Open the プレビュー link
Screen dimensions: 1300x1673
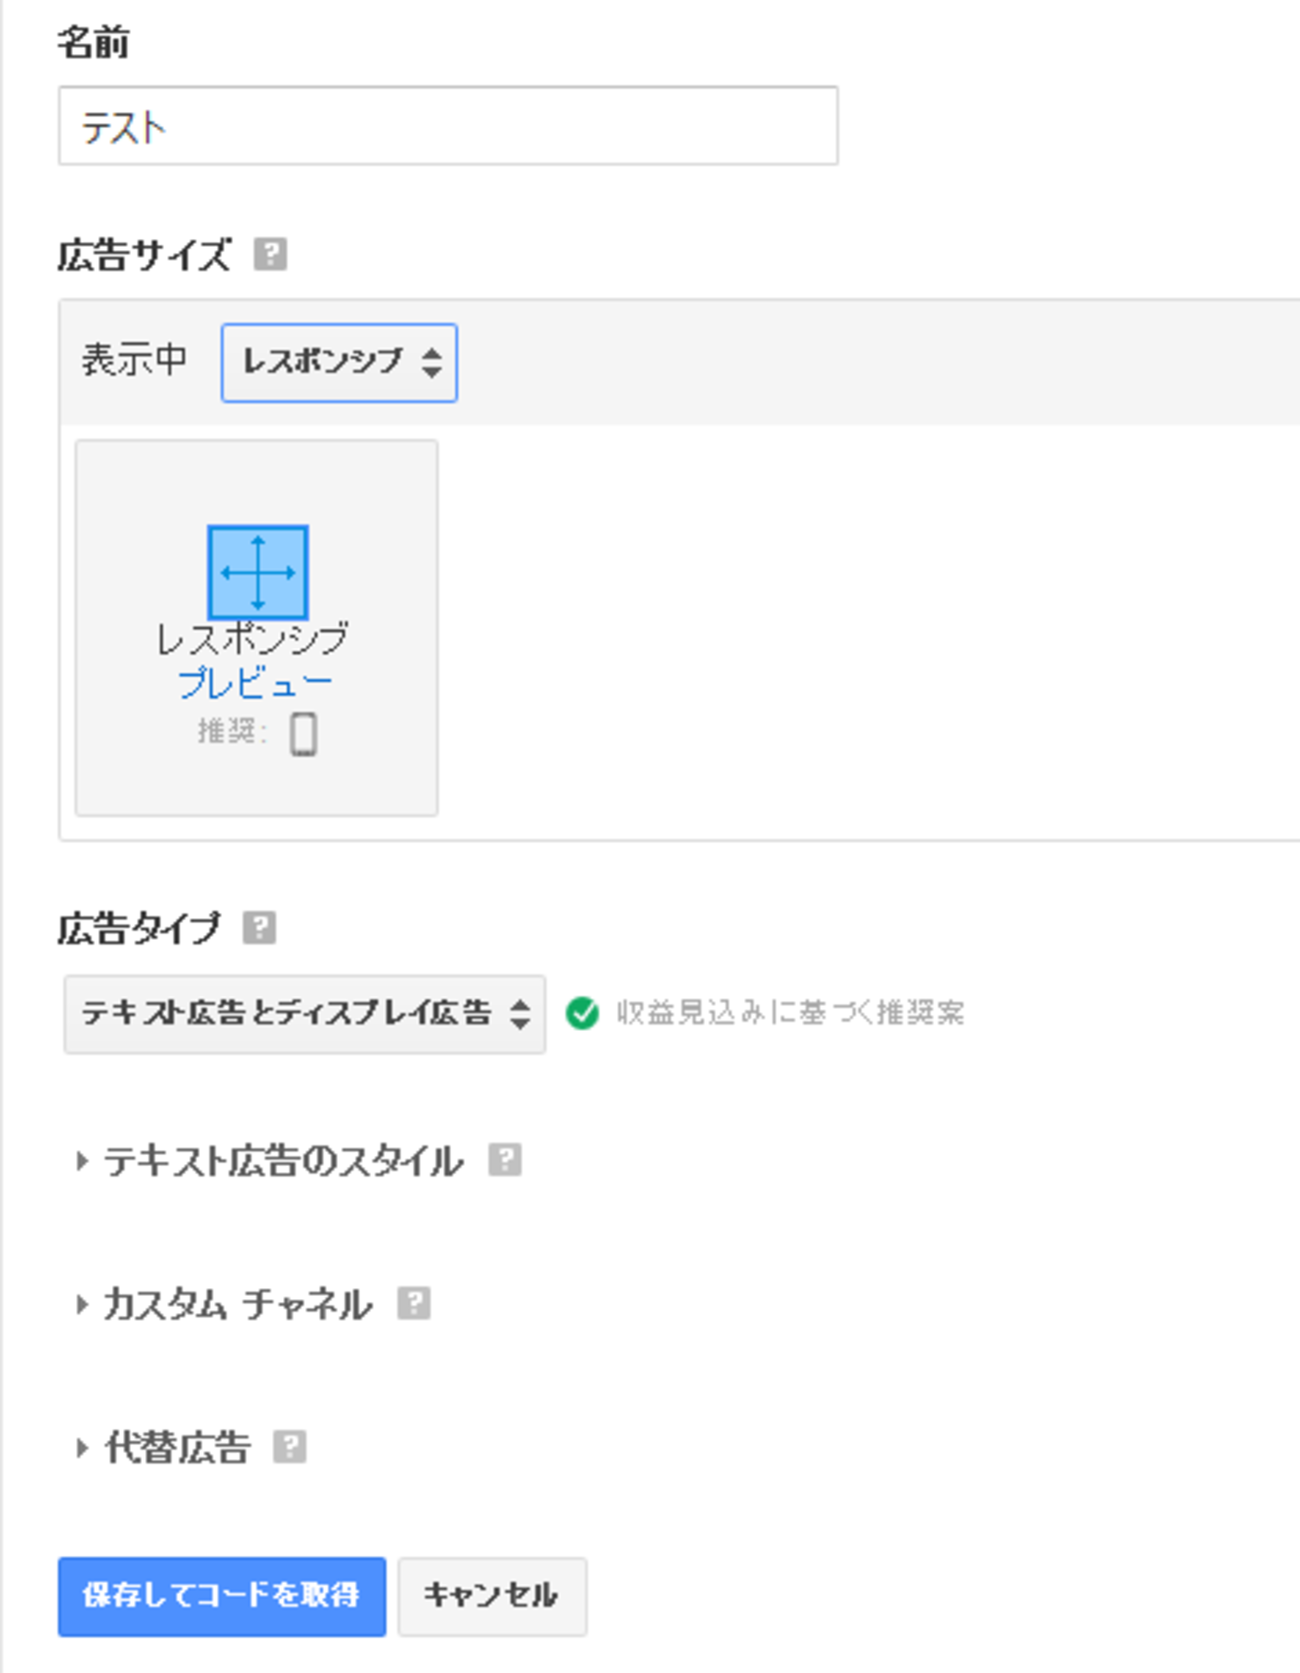coord(255,684)
